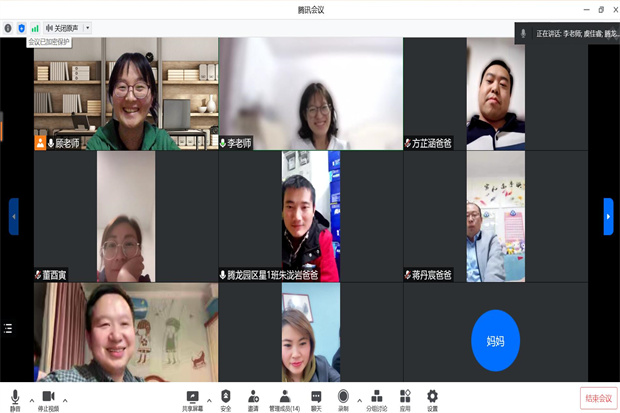Image resolution: width=620 pixels, height=413 pixels.
Task: Click the Share Screen icon
Action: [x=192, y=397]
